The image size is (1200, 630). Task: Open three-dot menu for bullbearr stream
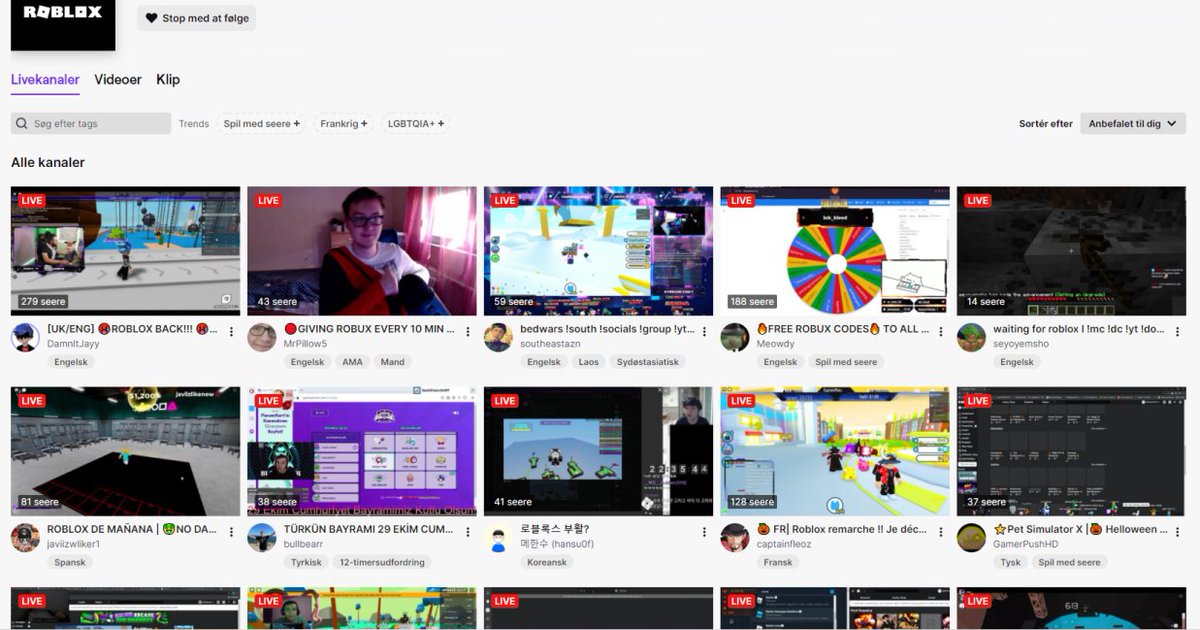pos(467,532)
